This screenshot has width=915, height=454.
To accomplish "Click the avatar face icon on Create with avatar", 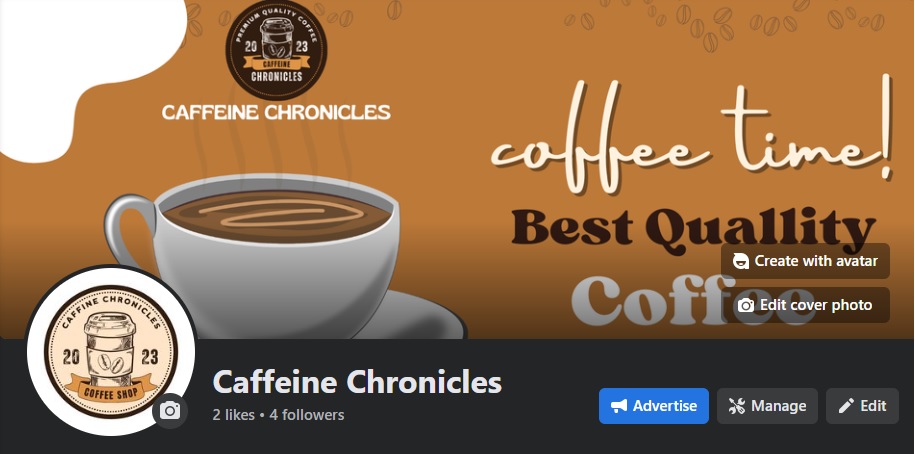I will pyautogui.click(x=741, y=261).
